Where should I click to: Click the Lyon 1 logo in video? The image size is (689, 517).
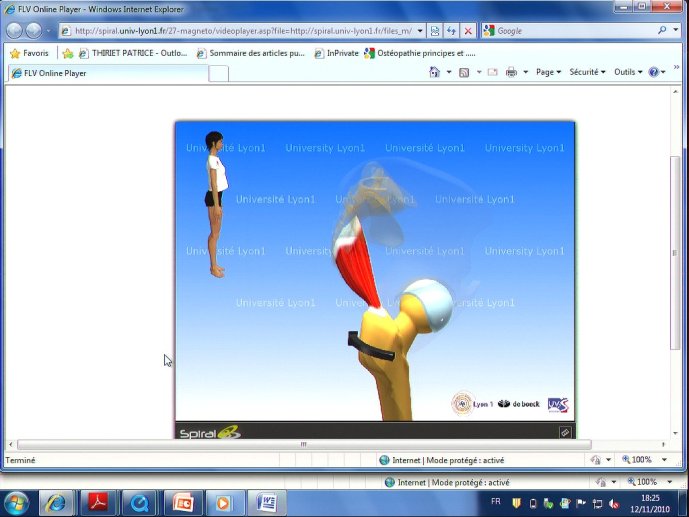pos(472,403)
